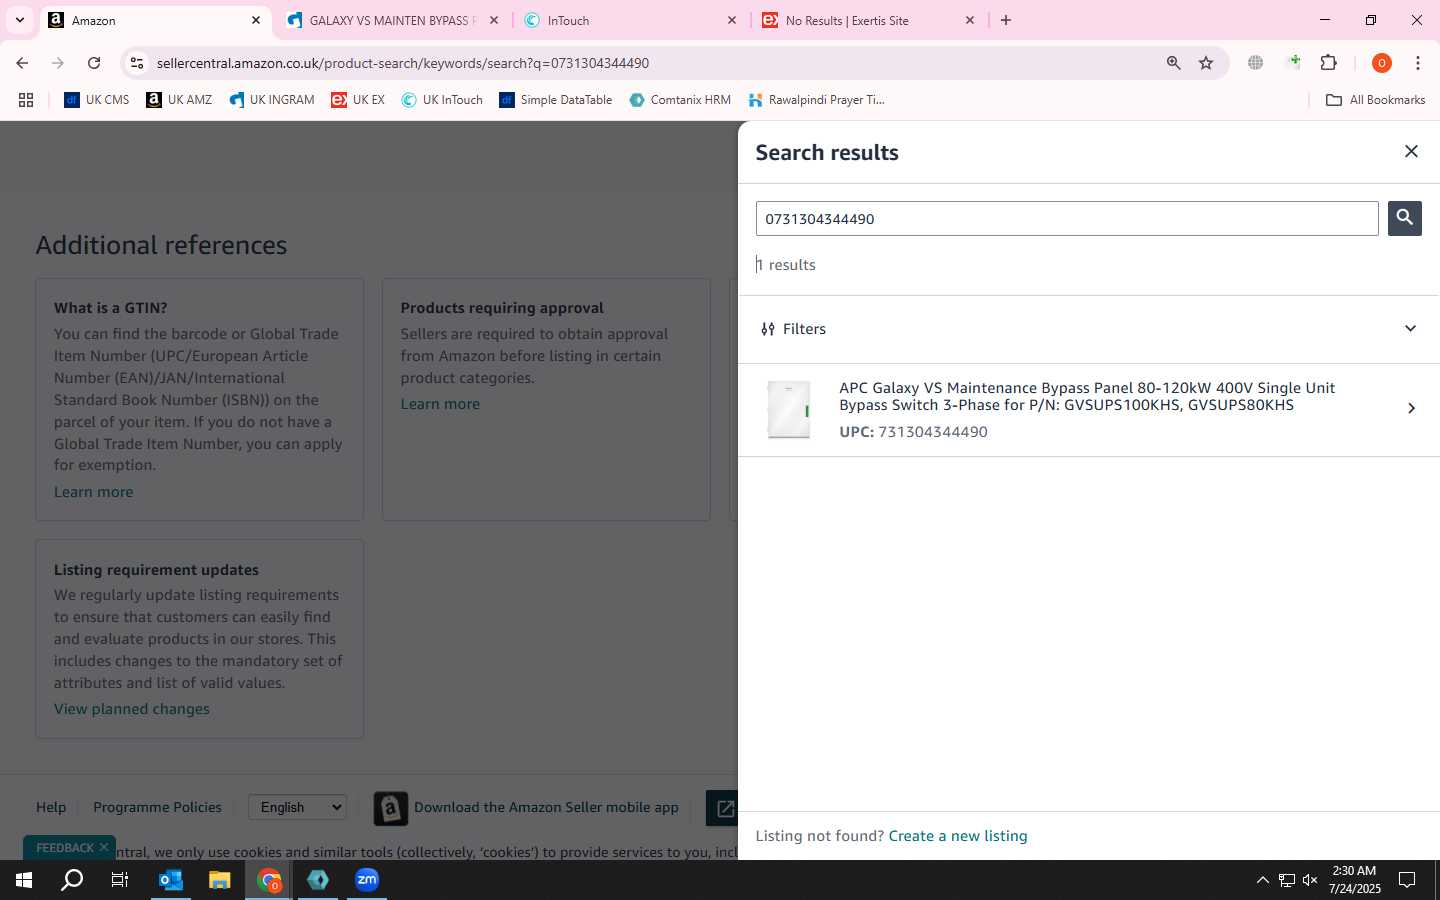Click the muted volume tray icon

point(1310,880)
